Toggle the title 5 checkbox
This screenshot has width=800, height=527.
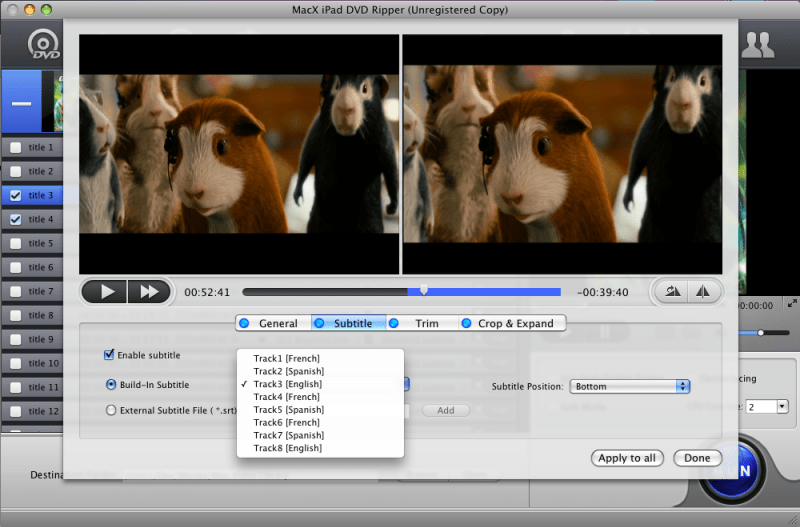point(16,243)
